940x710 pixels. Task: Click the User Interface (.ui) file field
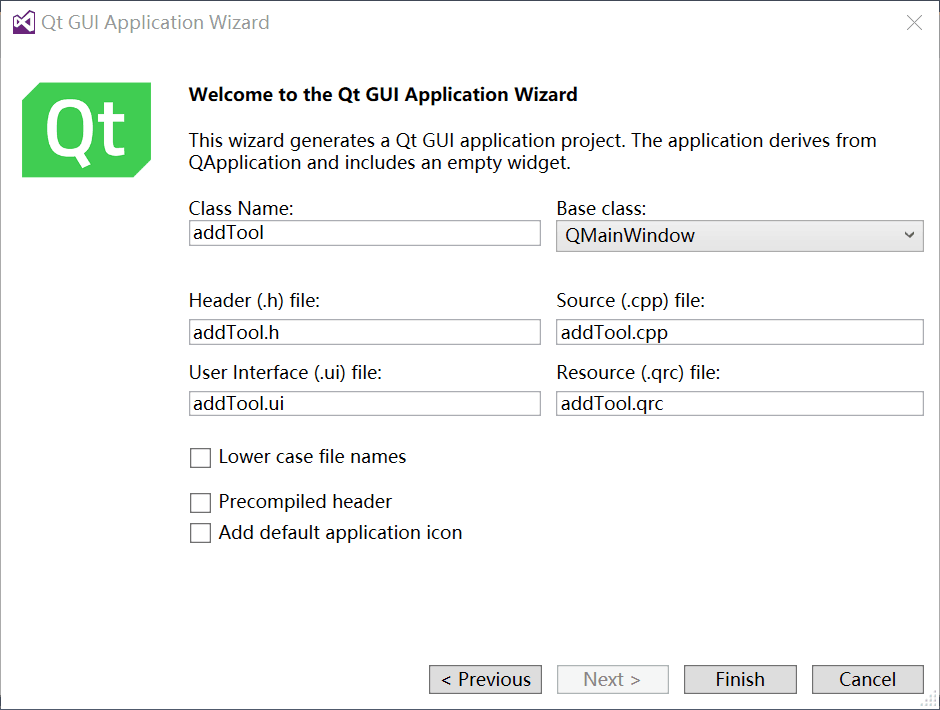364,403
